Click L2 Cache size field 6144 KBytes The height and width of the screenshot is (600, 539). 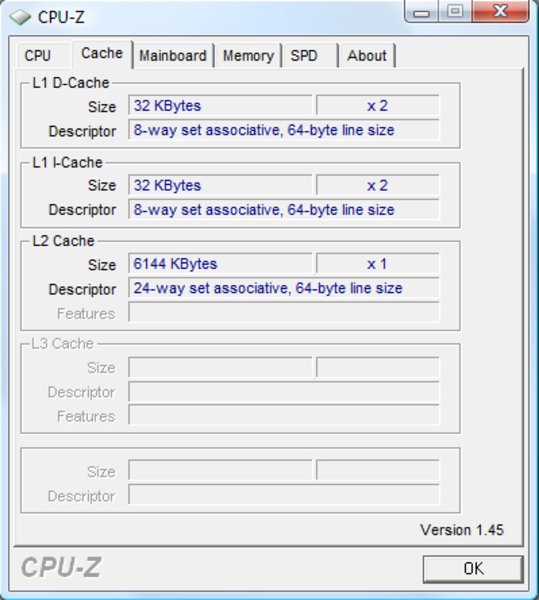click(220, 264)
